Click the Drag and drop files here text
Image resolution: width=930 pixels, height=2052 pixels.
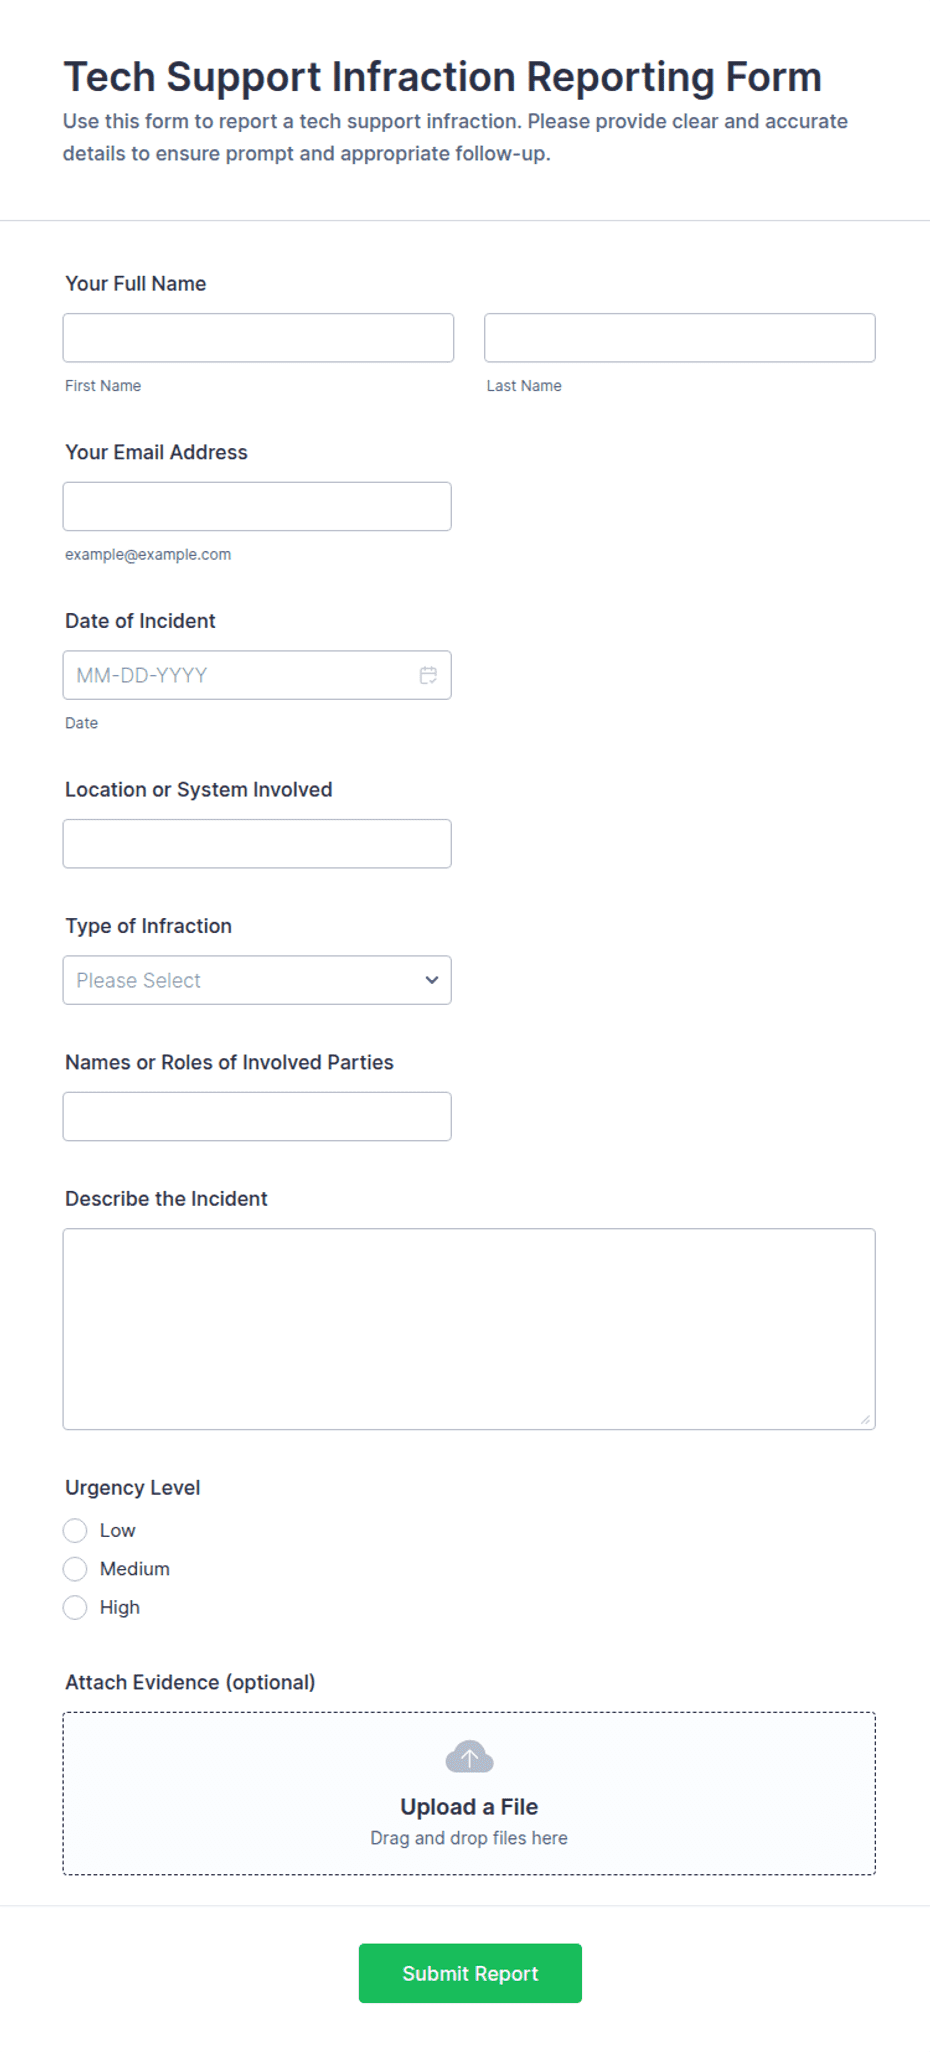(x=469, y=1838)
